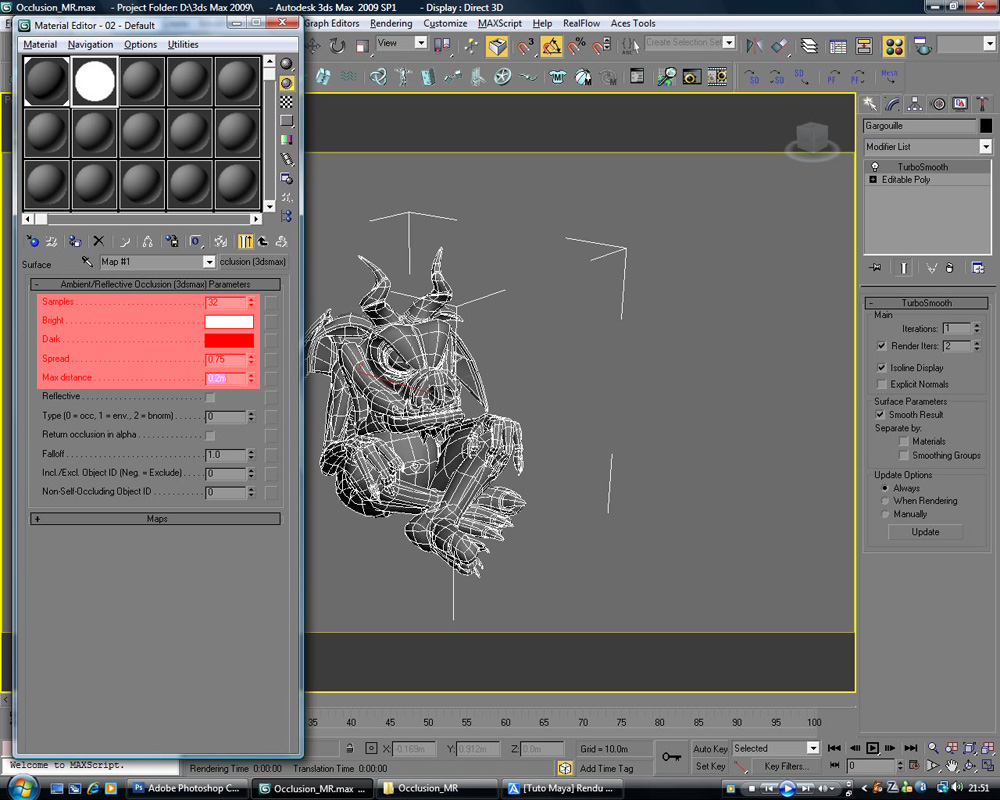Open the Map #1 surface dropdown
Viewport: 1000px width, 800px height.
click(x=210, y=262)
